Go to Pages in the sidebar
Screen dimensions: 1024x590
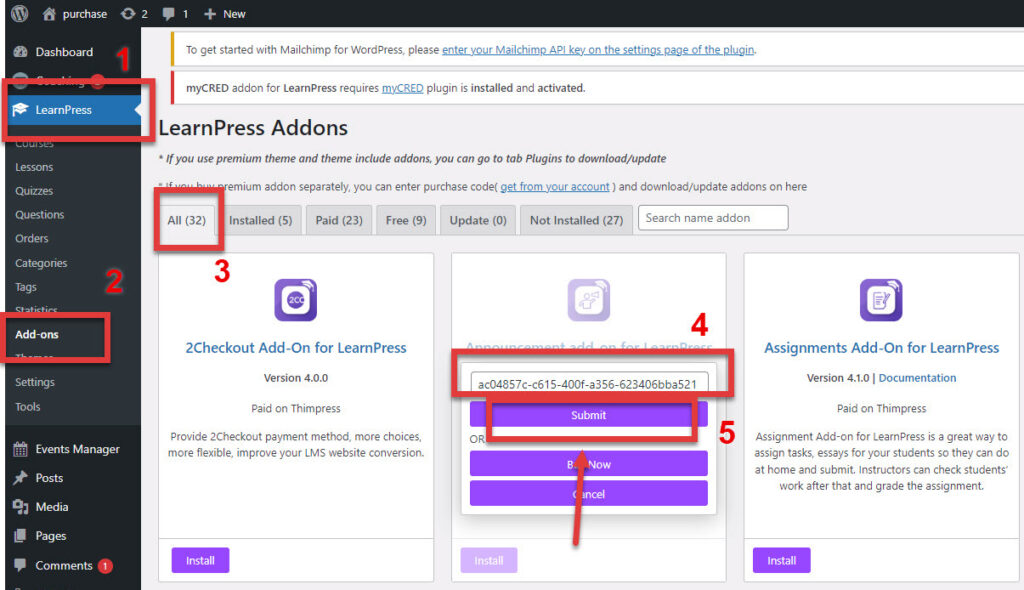point(50,536)
